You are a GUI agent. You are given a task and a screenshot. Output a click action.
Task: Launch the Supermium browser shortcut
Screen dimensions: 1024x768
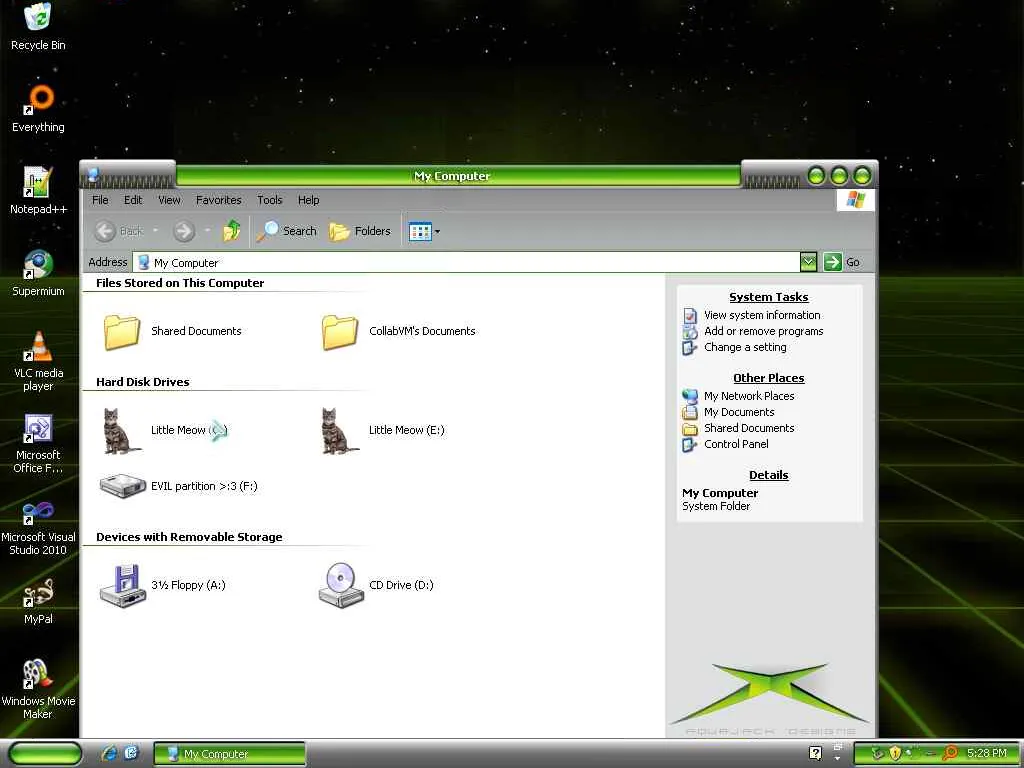tap(38, 273)
